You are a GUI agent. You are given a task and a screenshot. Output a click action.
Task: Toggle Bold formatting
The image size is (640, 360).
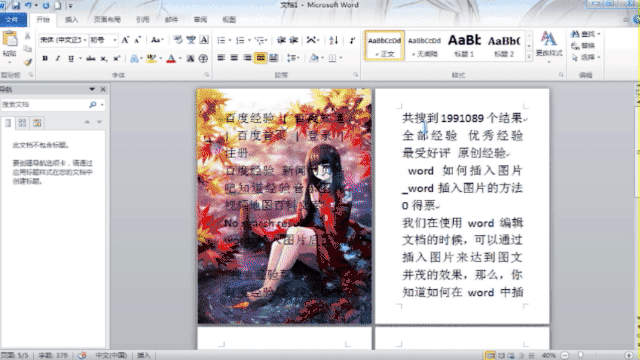pos(45,59)
